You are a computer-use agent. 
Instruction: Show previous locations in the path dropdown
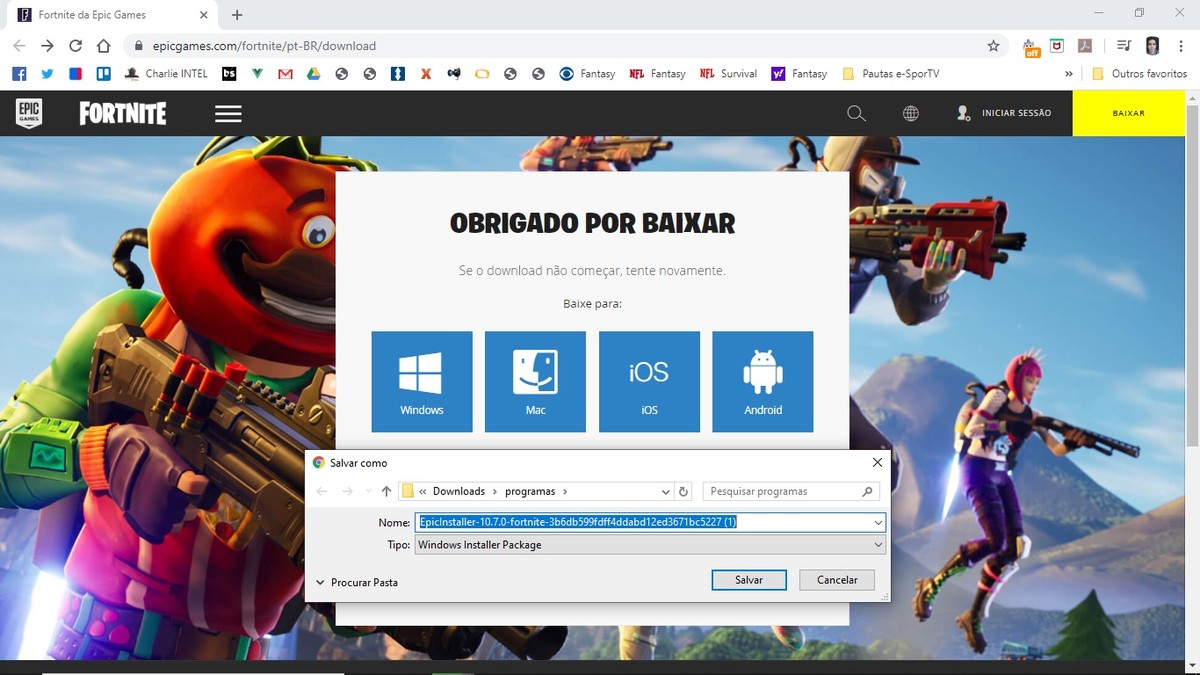tap(666, 491)
